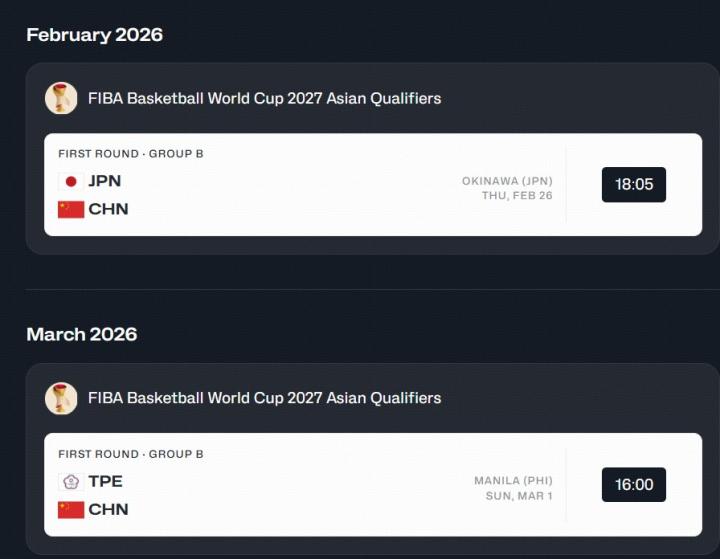Open the Asian Qualifiers title under March 2026
This screenshot has width=720, height=559.
click(264, 398)
